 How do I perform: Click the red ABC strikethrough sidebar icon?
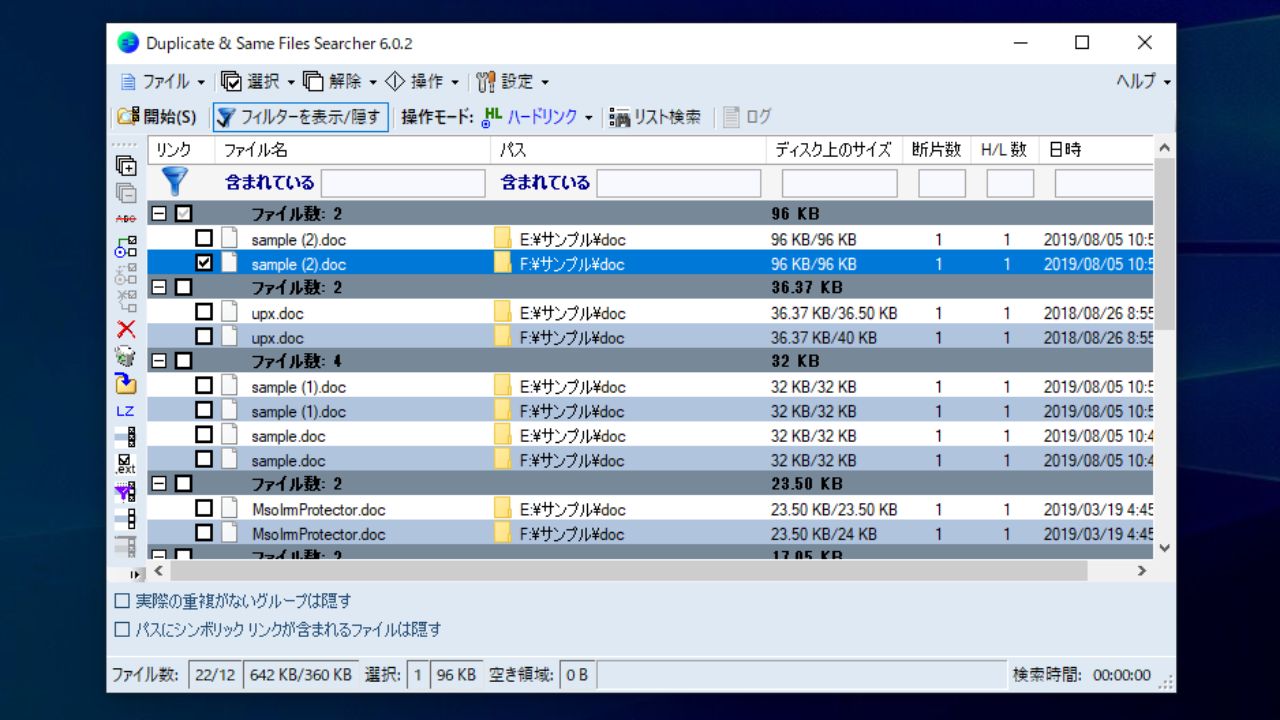tap(126, 218)
